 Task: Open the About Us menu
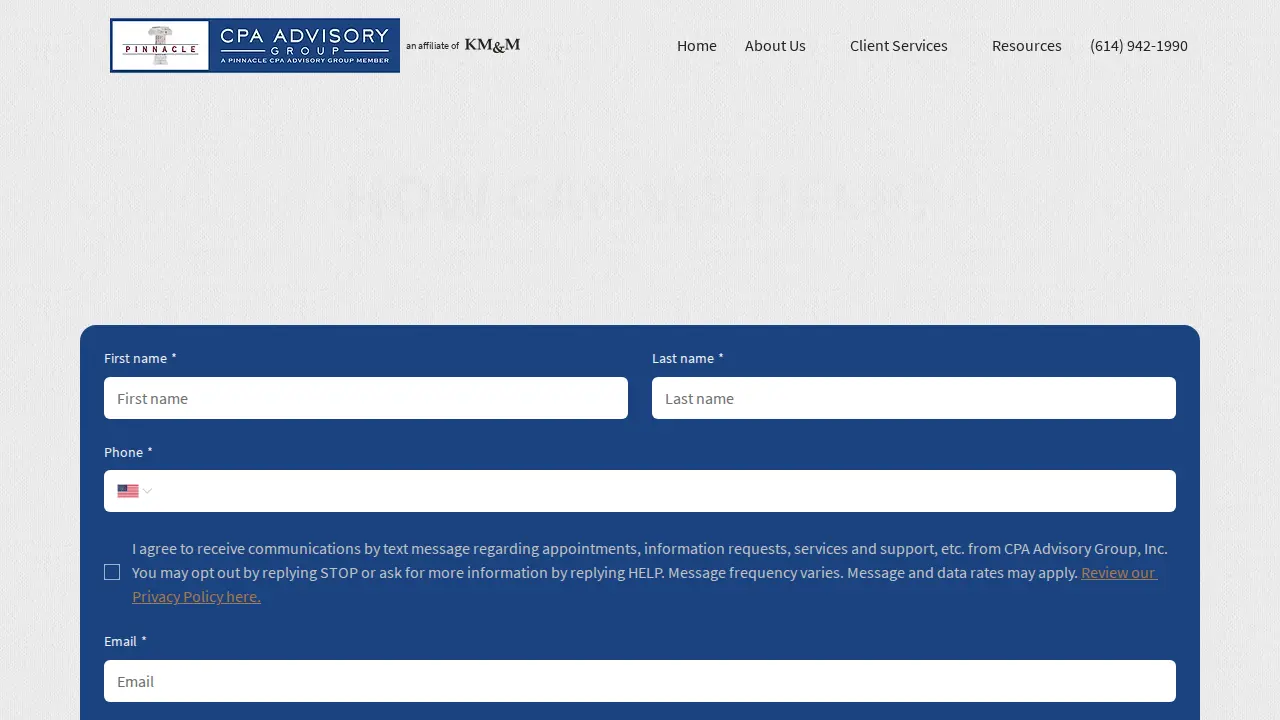tap(775, 45)
